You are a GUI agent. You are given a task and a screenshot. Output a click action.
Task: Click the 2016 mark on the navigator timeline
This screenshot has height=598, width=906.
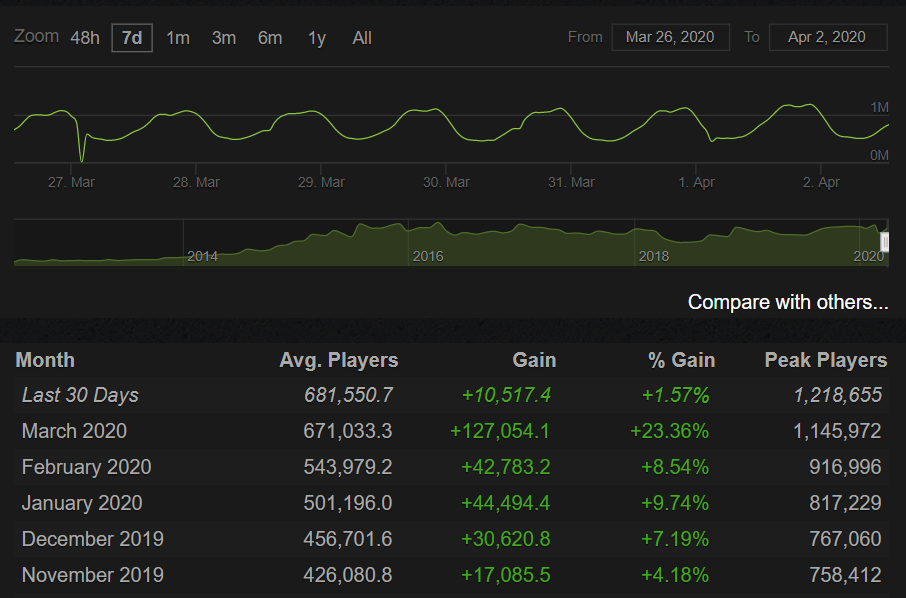coord(428,256)
